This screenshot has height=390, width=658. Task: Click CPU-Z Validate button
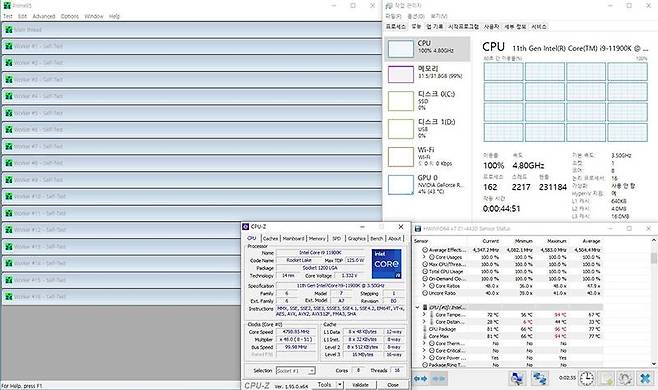pyautogui.click(x=360, y=385)
